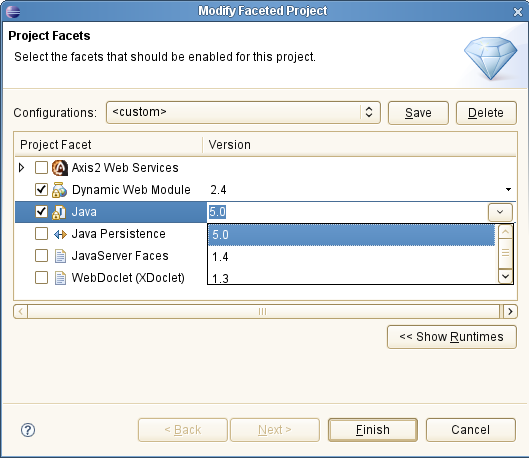Image resolution: width=529 pixels, height=458 pixels.
Task: Click the Axis2 Web Services facet icon
Action: coord(60,168)
